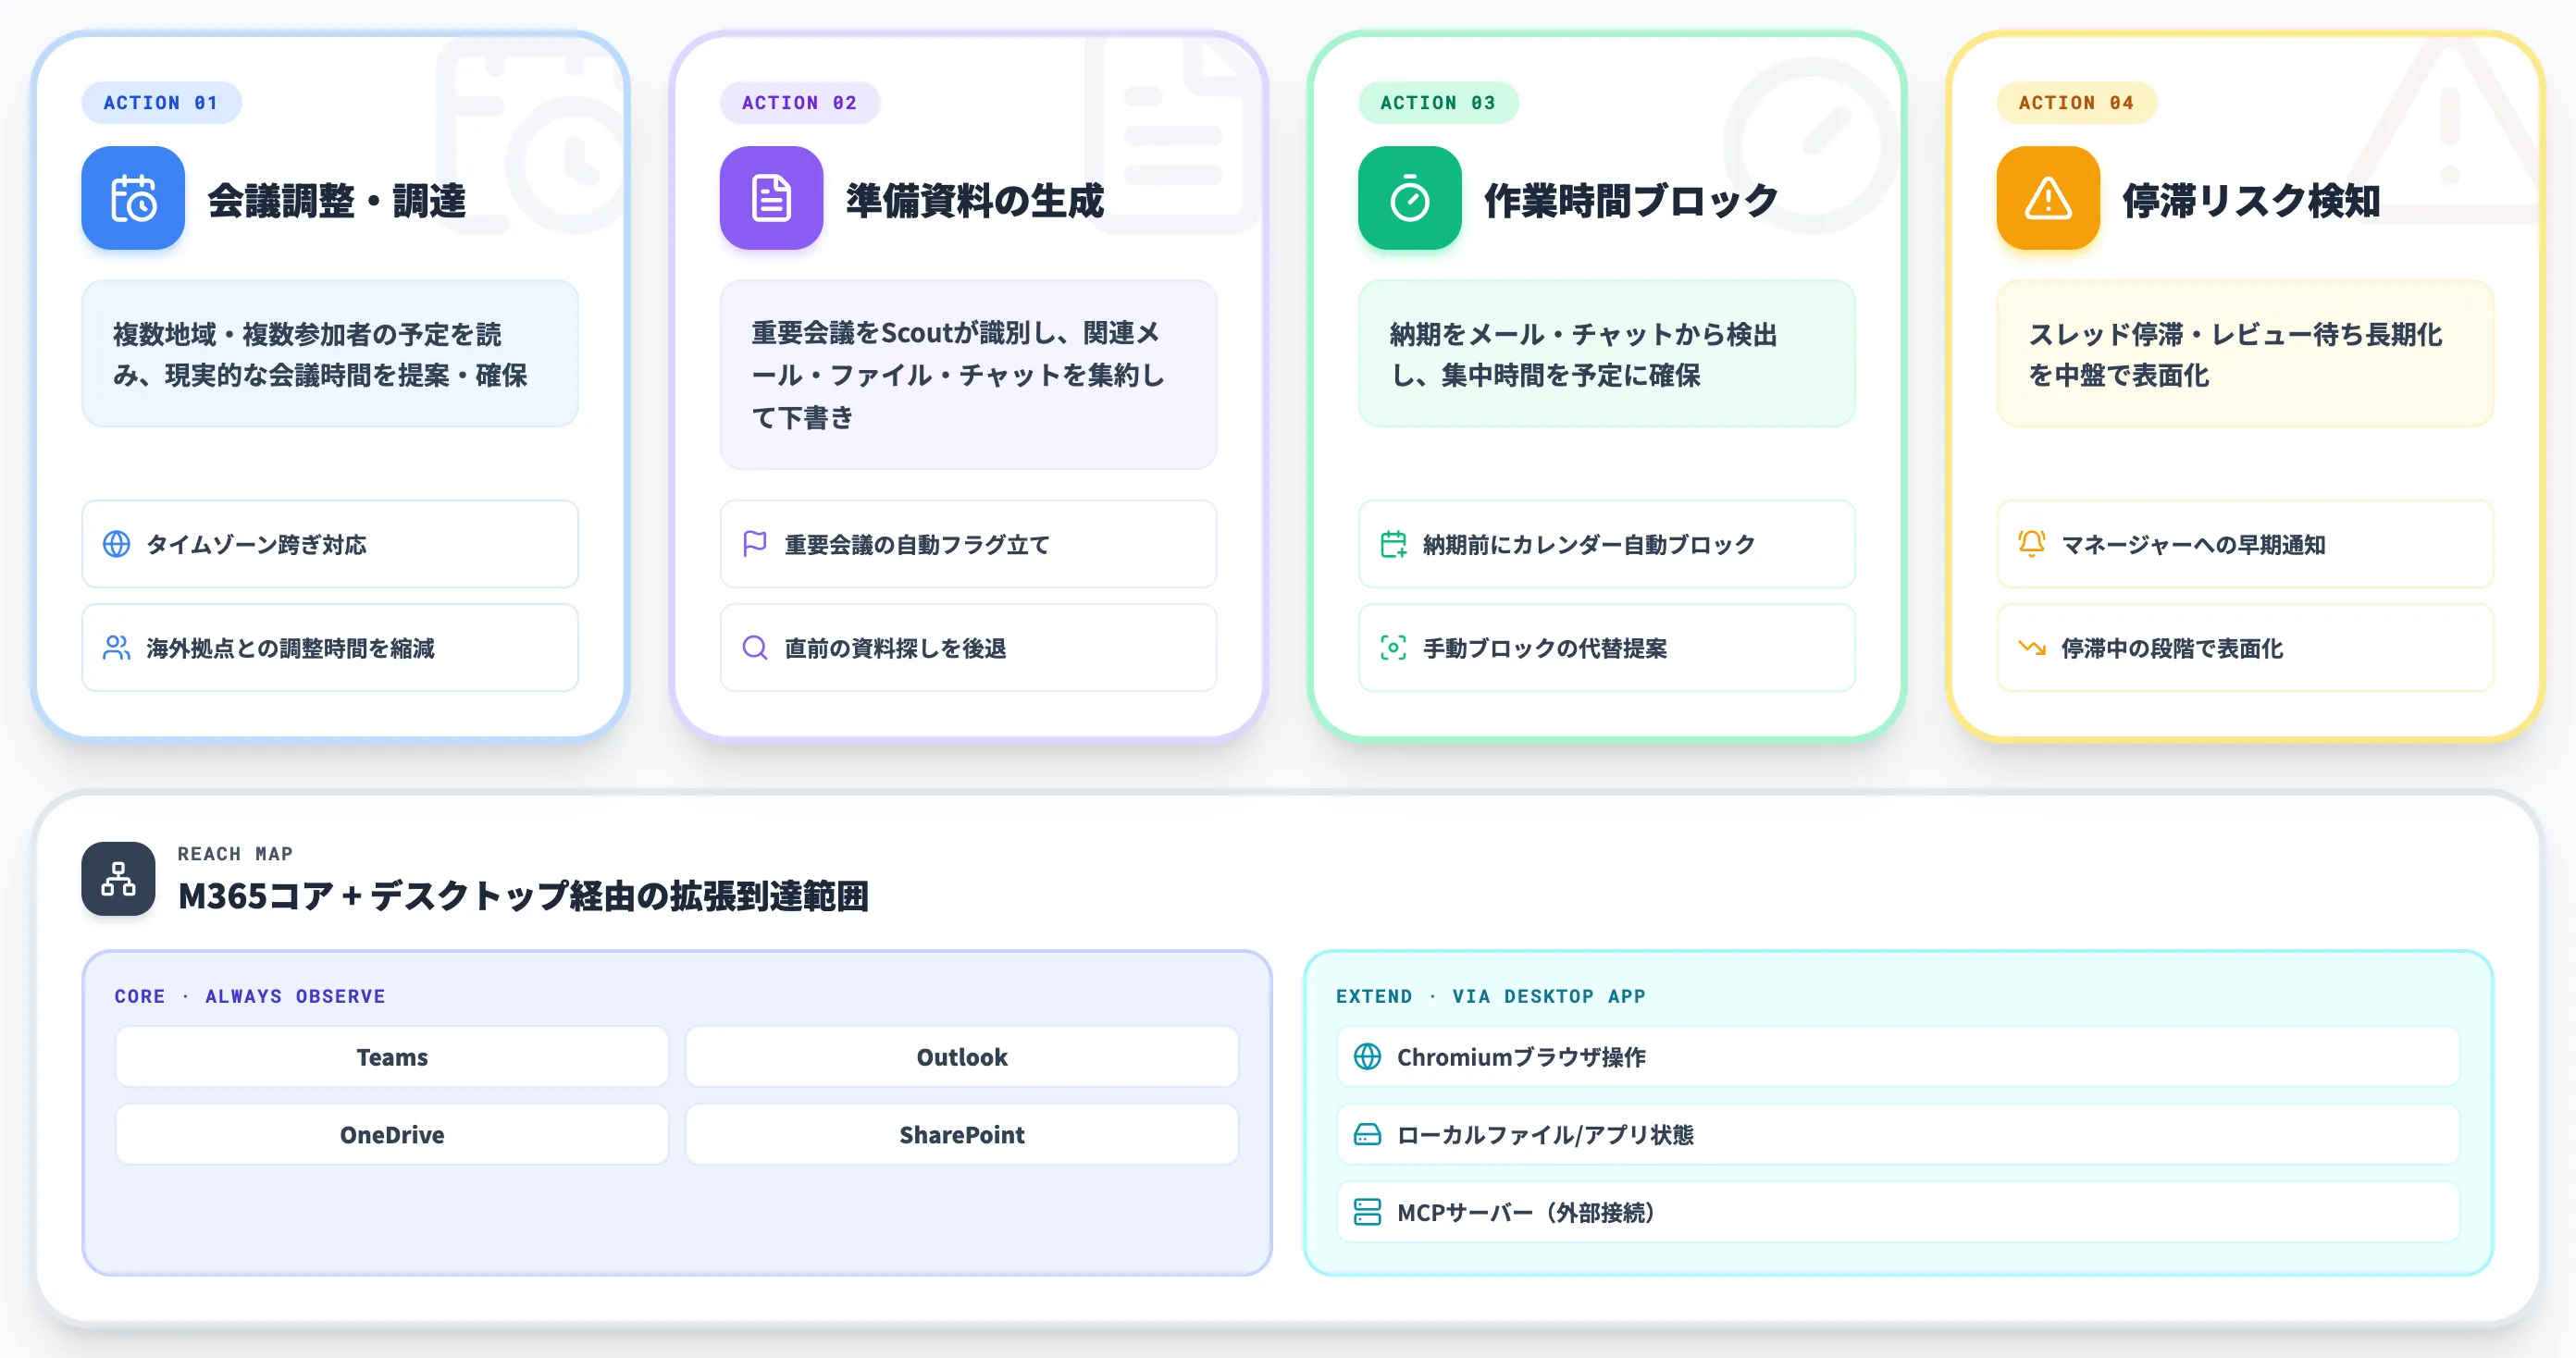Click the downward trend icon next to 停滞中の段階で表面化
The height and width of the screenshot is (1358, 2576).
point(2032,648)
